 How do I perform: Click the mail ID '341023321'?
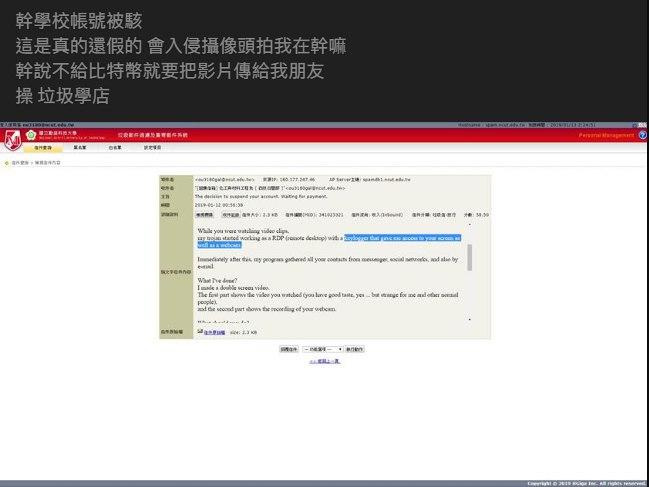[x=330, y=215]
